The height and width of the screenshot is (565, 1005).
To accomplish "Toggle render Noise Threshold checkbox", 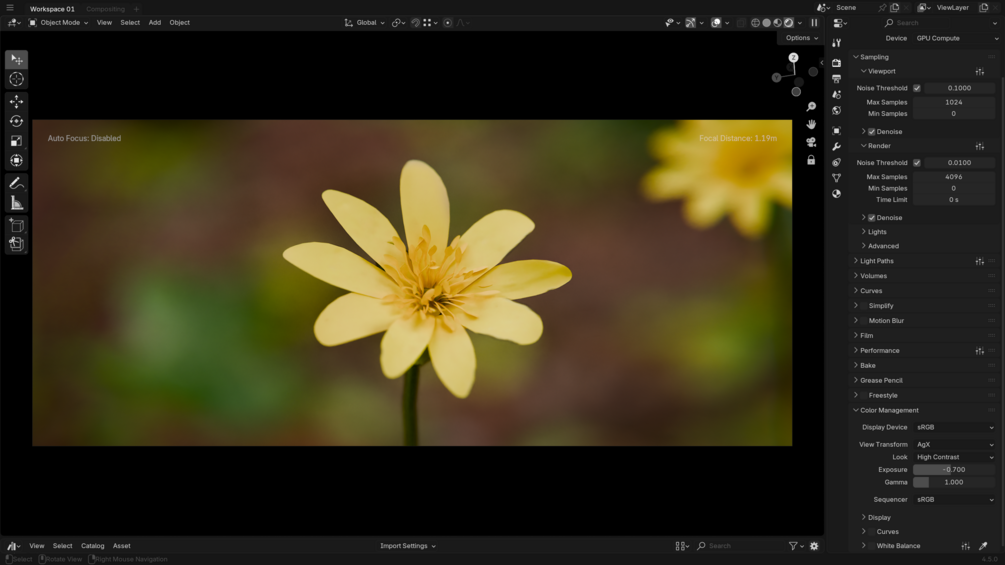I will tap(917, 163).
